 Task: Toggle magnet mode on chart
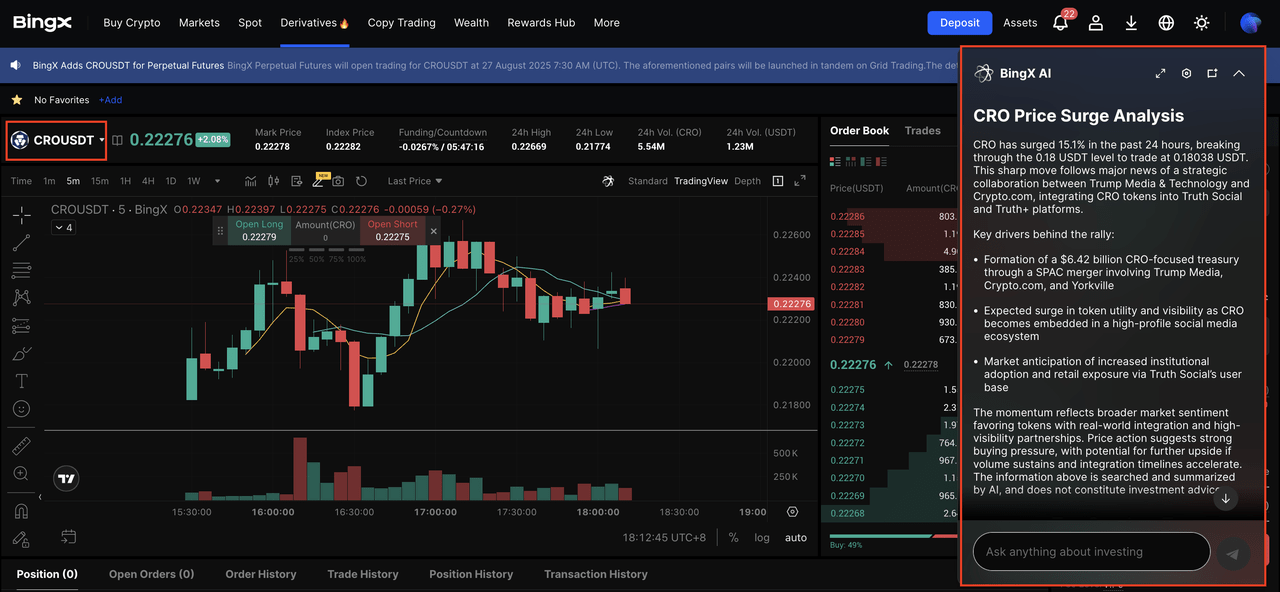(x=21, y=511)
